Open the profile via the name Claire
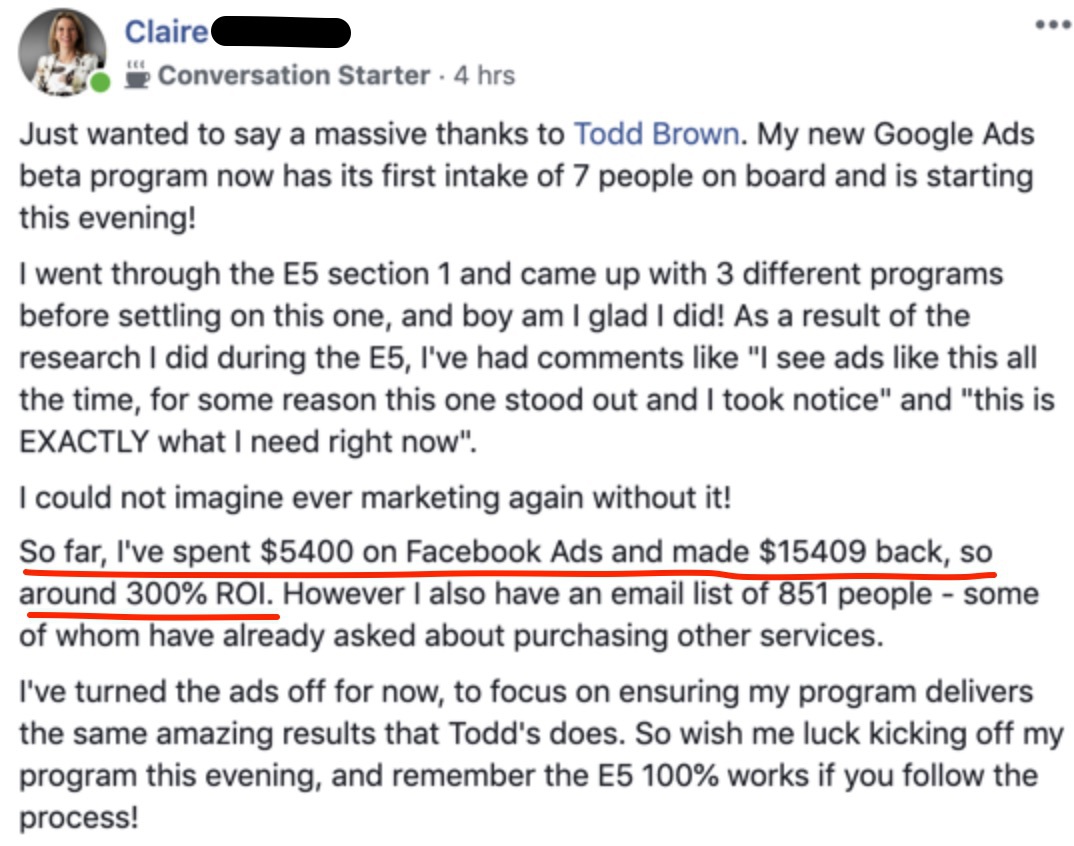 (166, 32)
